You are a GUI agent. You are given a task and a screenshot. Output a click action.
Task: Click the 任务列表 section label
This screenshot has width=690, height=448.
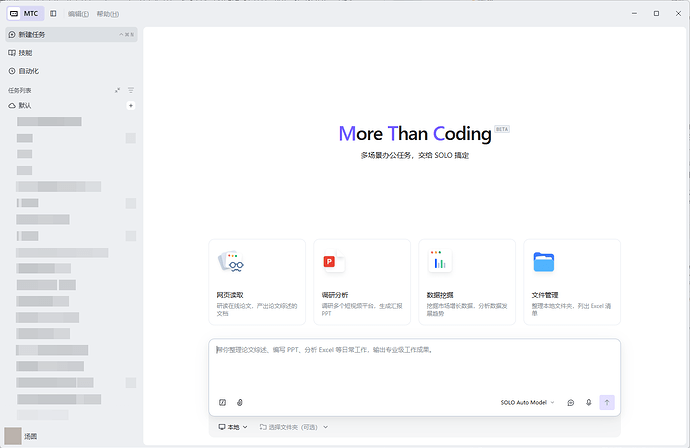tap(20, 90)
